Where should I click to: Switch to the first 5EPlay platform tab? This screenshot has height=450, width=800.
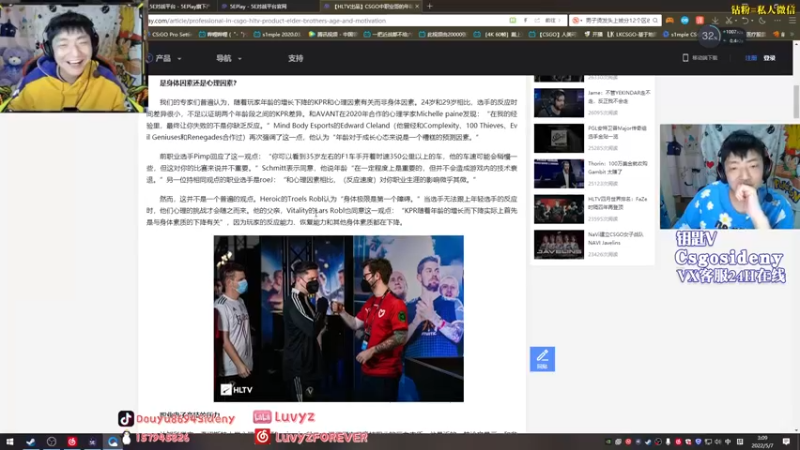pos(179,6)
